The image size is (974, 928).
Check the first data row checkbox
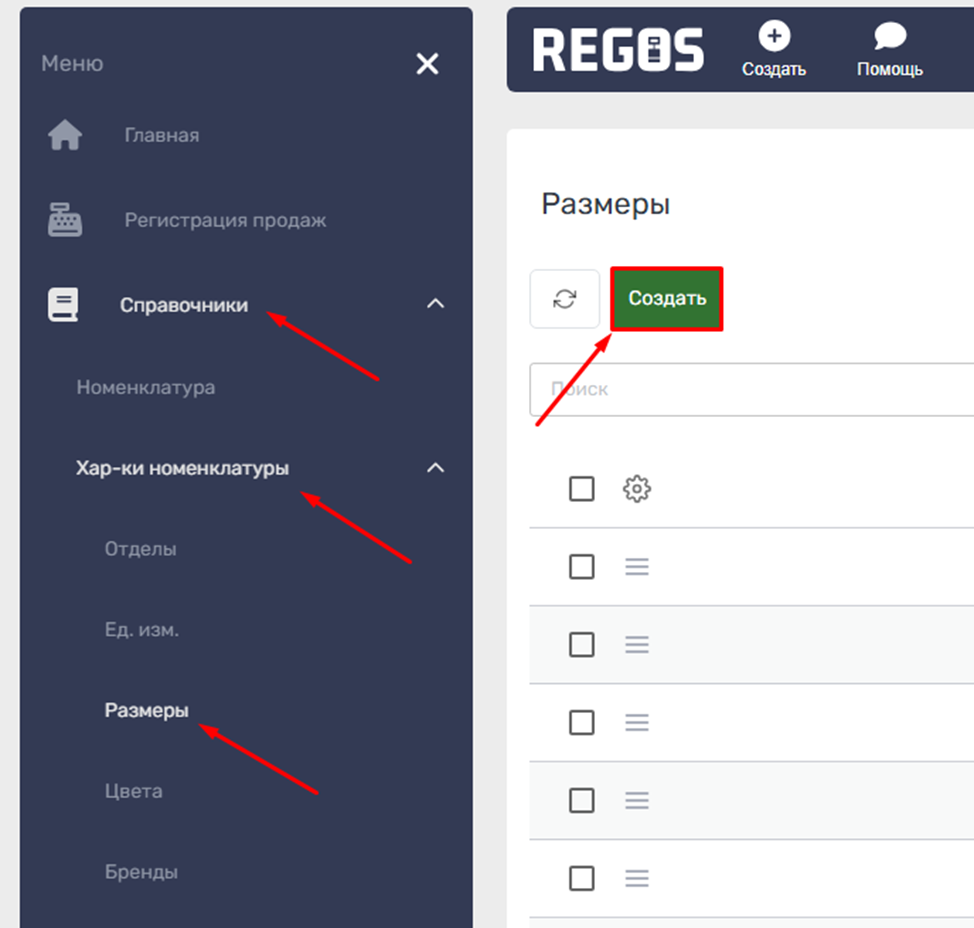pos(581,567)
